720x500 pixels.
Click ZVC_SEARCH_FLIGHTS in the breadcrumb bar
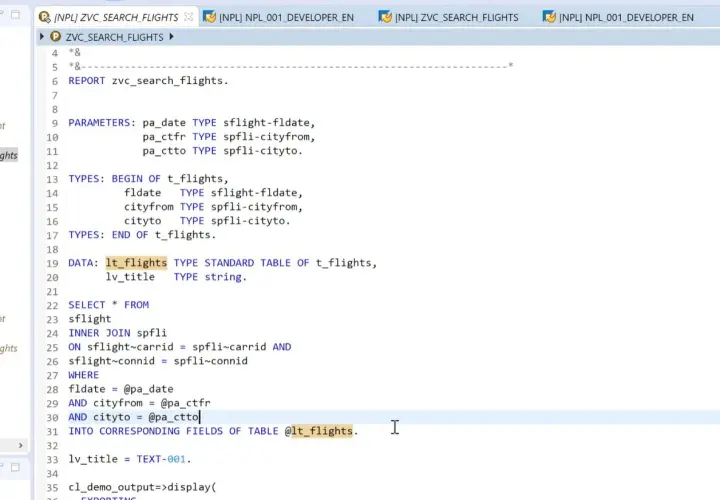[x=114, y=37]
